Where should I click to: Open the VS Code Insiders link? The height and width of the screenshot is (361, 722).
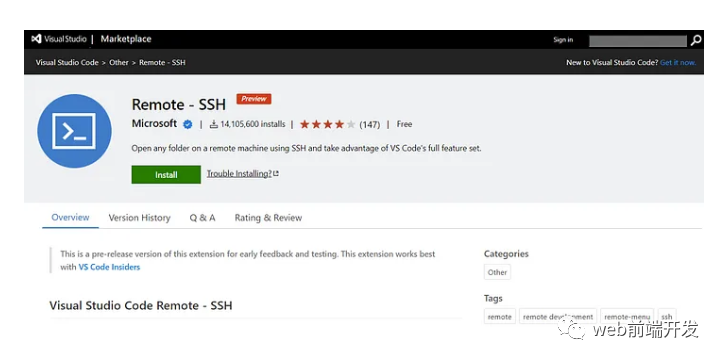[109, 267]
